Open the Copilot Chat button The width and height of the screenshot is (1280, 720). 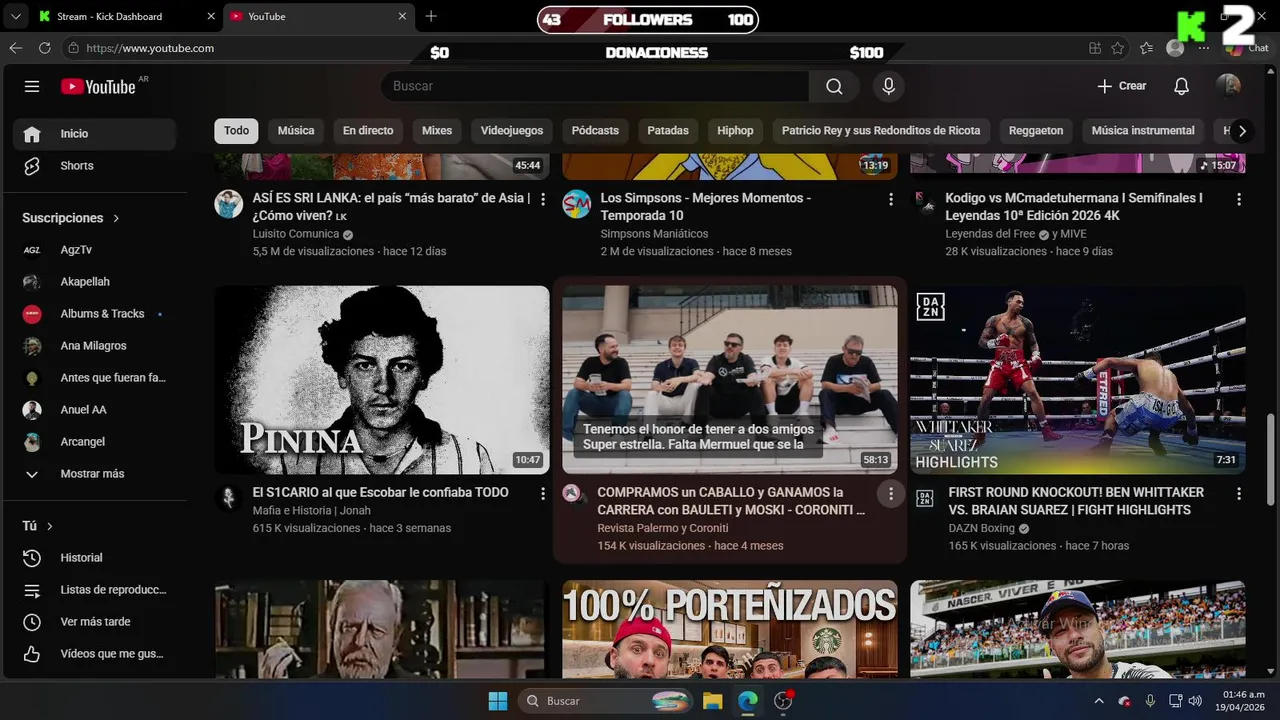point(1247,48)
